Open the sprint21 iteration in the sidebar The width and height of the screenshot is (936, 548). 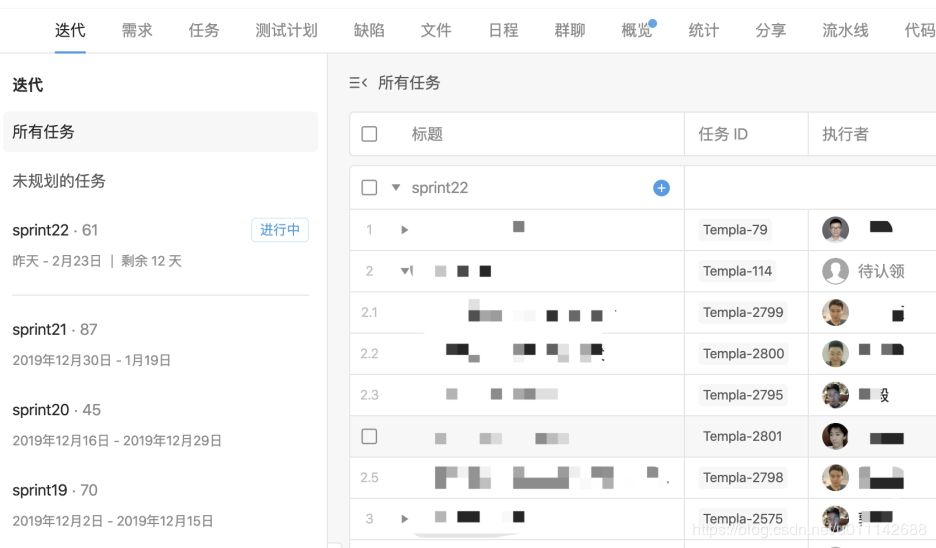click(39, 330)
